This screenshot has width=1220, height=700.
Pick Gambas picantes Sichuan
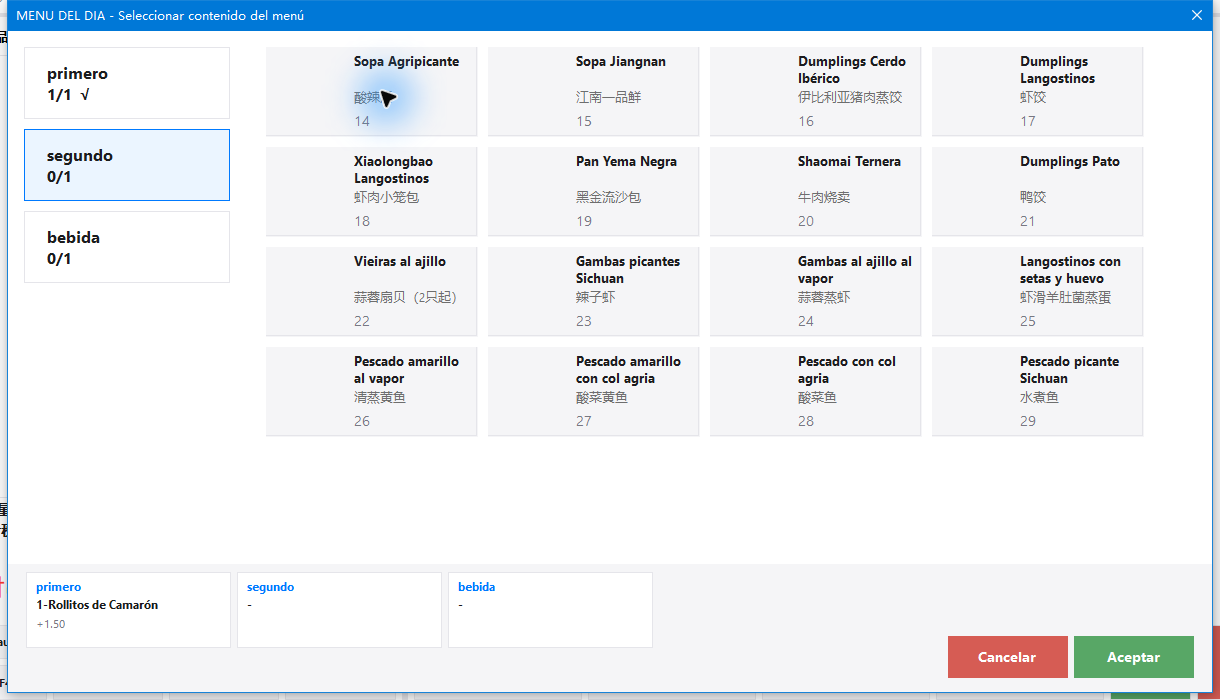(x=594, y=291)
